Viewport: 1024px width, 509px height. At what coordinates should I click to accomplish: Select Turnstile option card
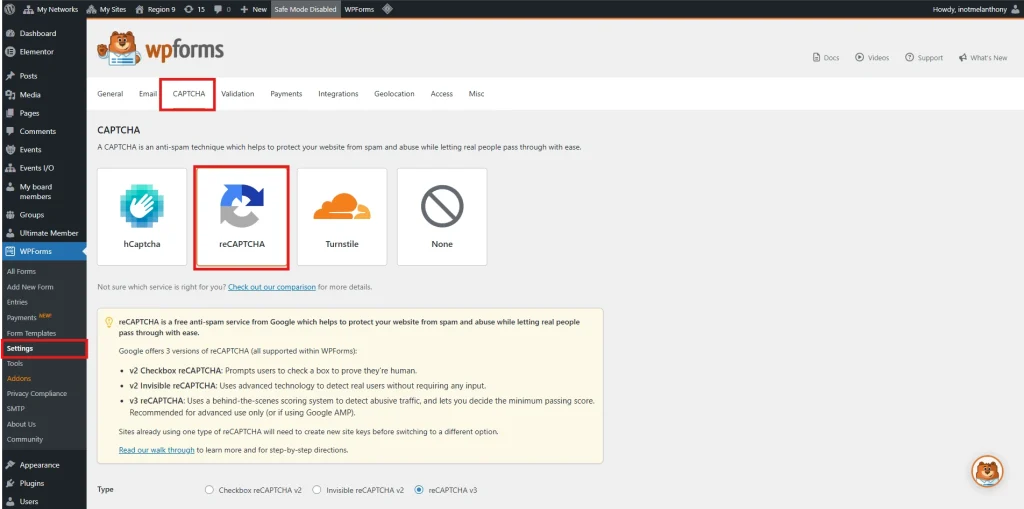342,217
